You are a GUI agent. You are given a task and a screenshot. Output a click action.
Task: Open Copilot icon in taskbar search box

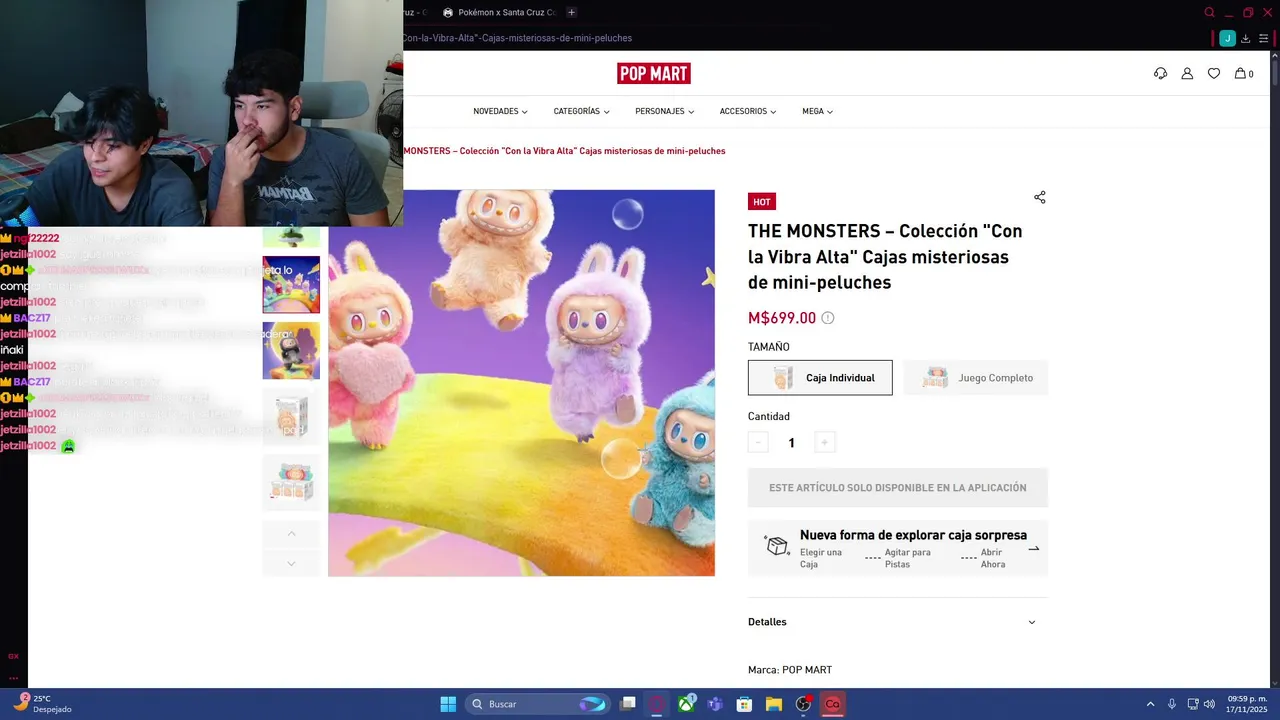click(592, 704)
